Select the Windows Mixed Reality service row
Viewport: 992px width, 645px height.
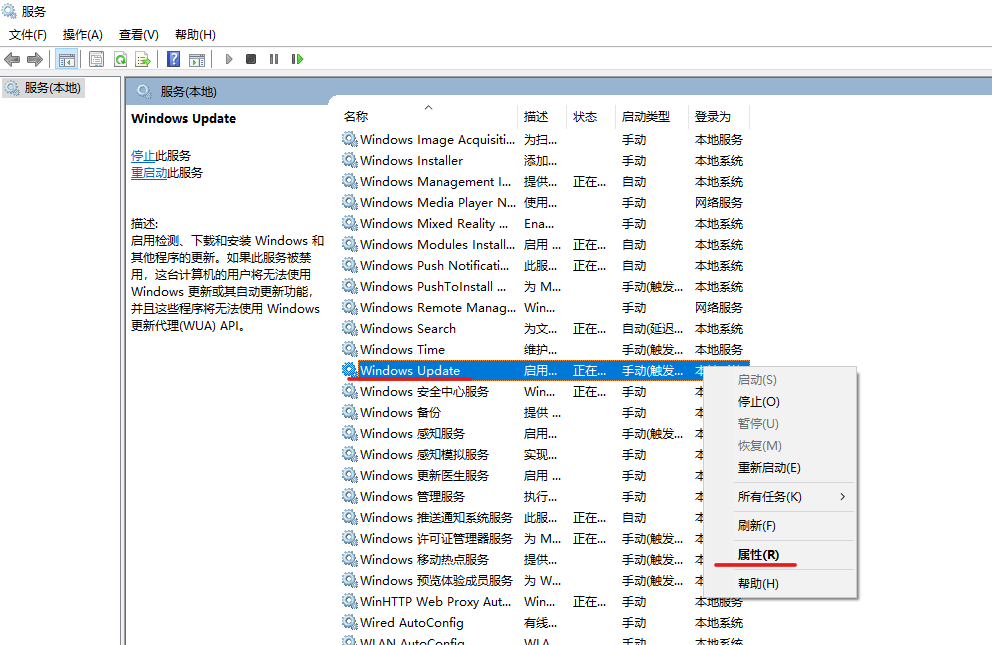coord(545,223)
